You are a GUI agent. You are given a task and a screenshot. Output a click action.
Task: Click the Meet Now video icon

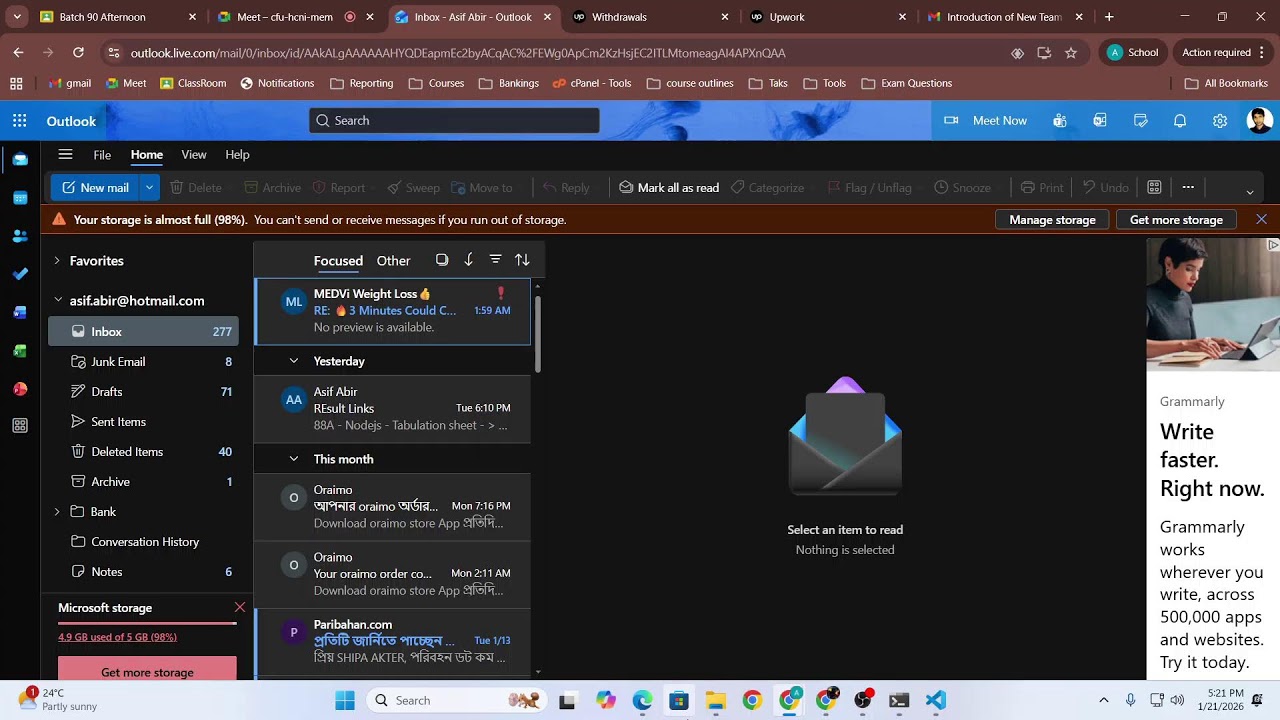(951, 121)
